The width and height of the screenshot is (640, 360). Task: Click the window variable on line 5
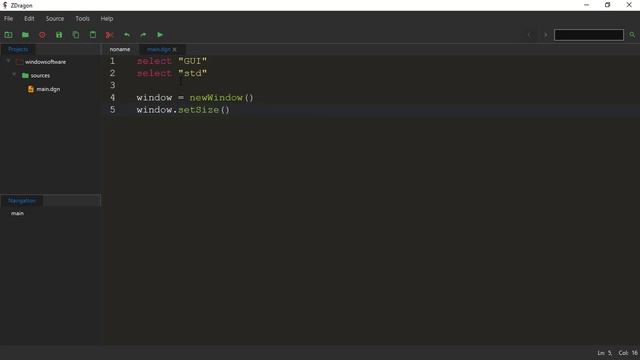click(154, 110)
